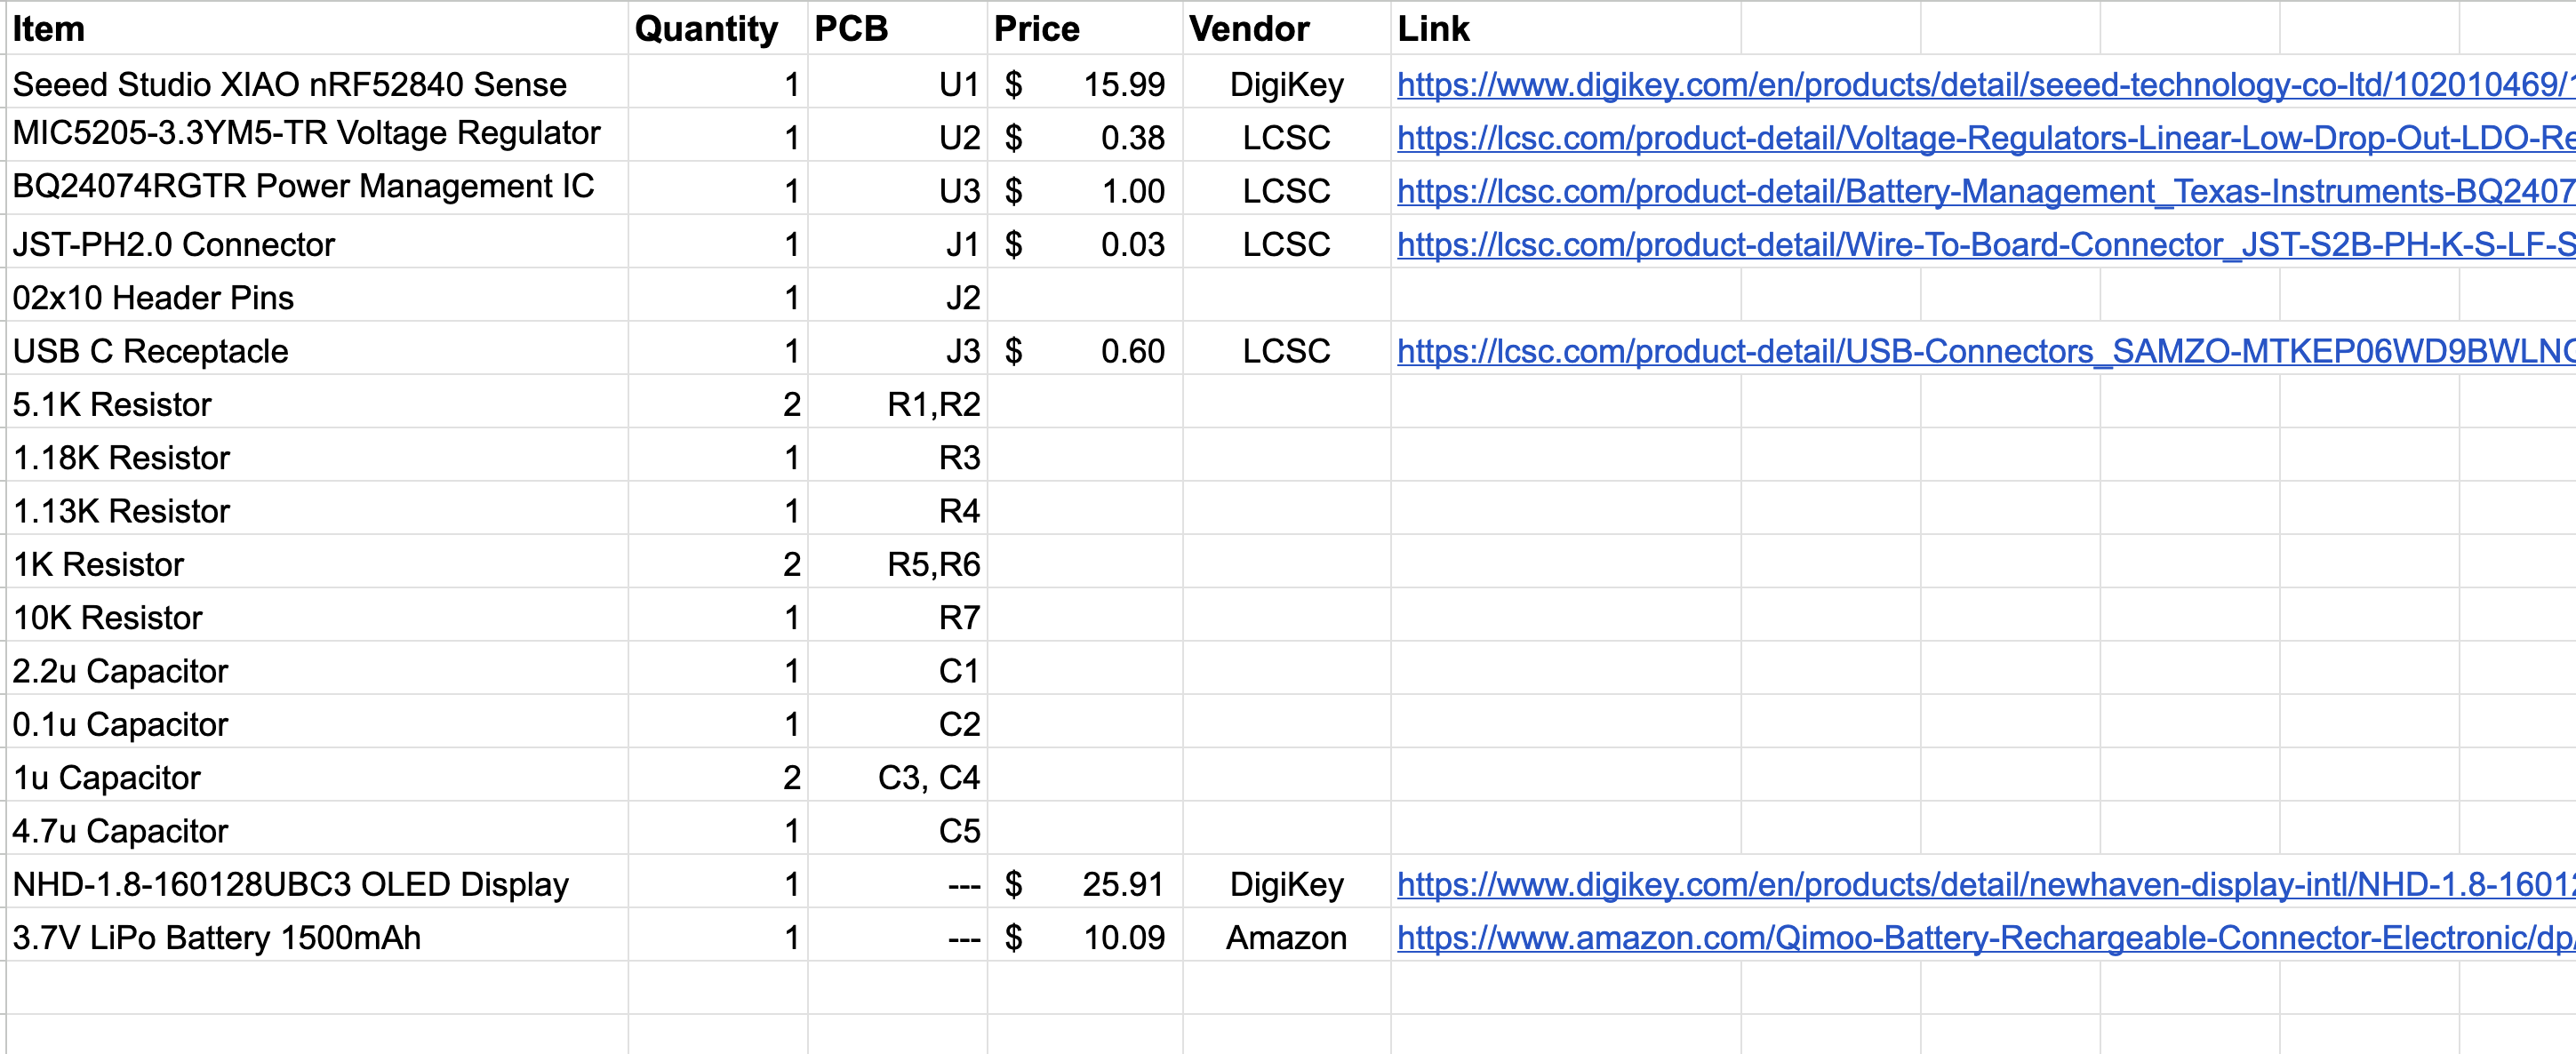Open the LCSC voltage regulator link
Viewport: 2576px width, 1054px height.
[1980, 137]
